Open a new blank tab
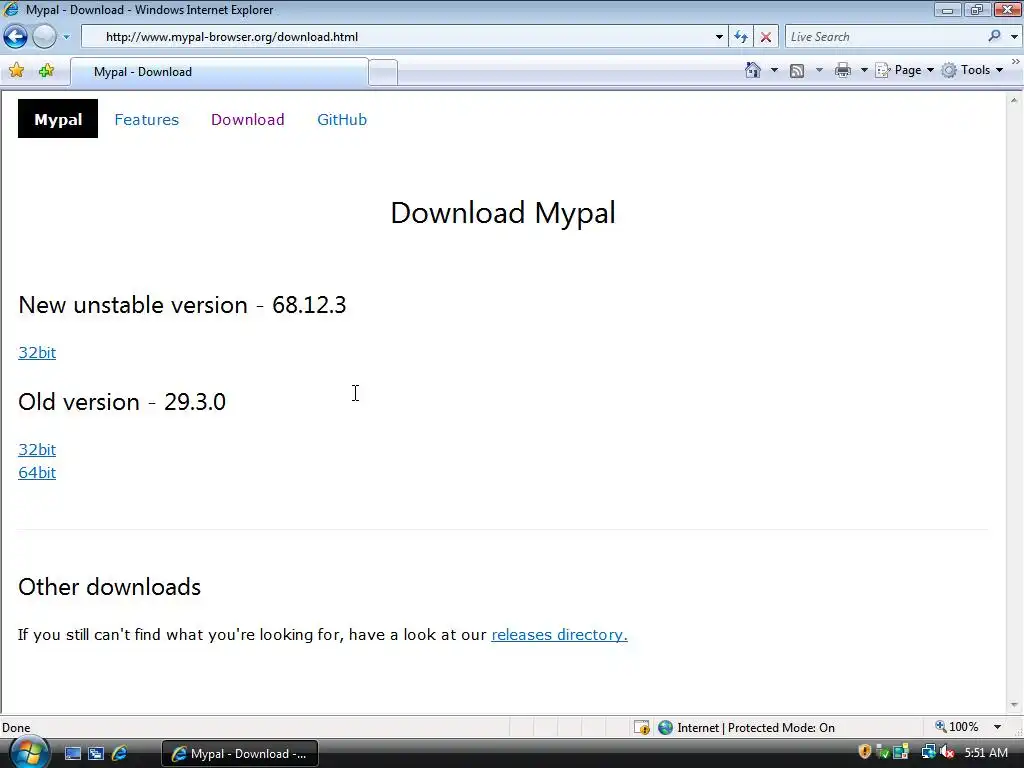Viewport: 1024px width, 768px height. [383, 72]
